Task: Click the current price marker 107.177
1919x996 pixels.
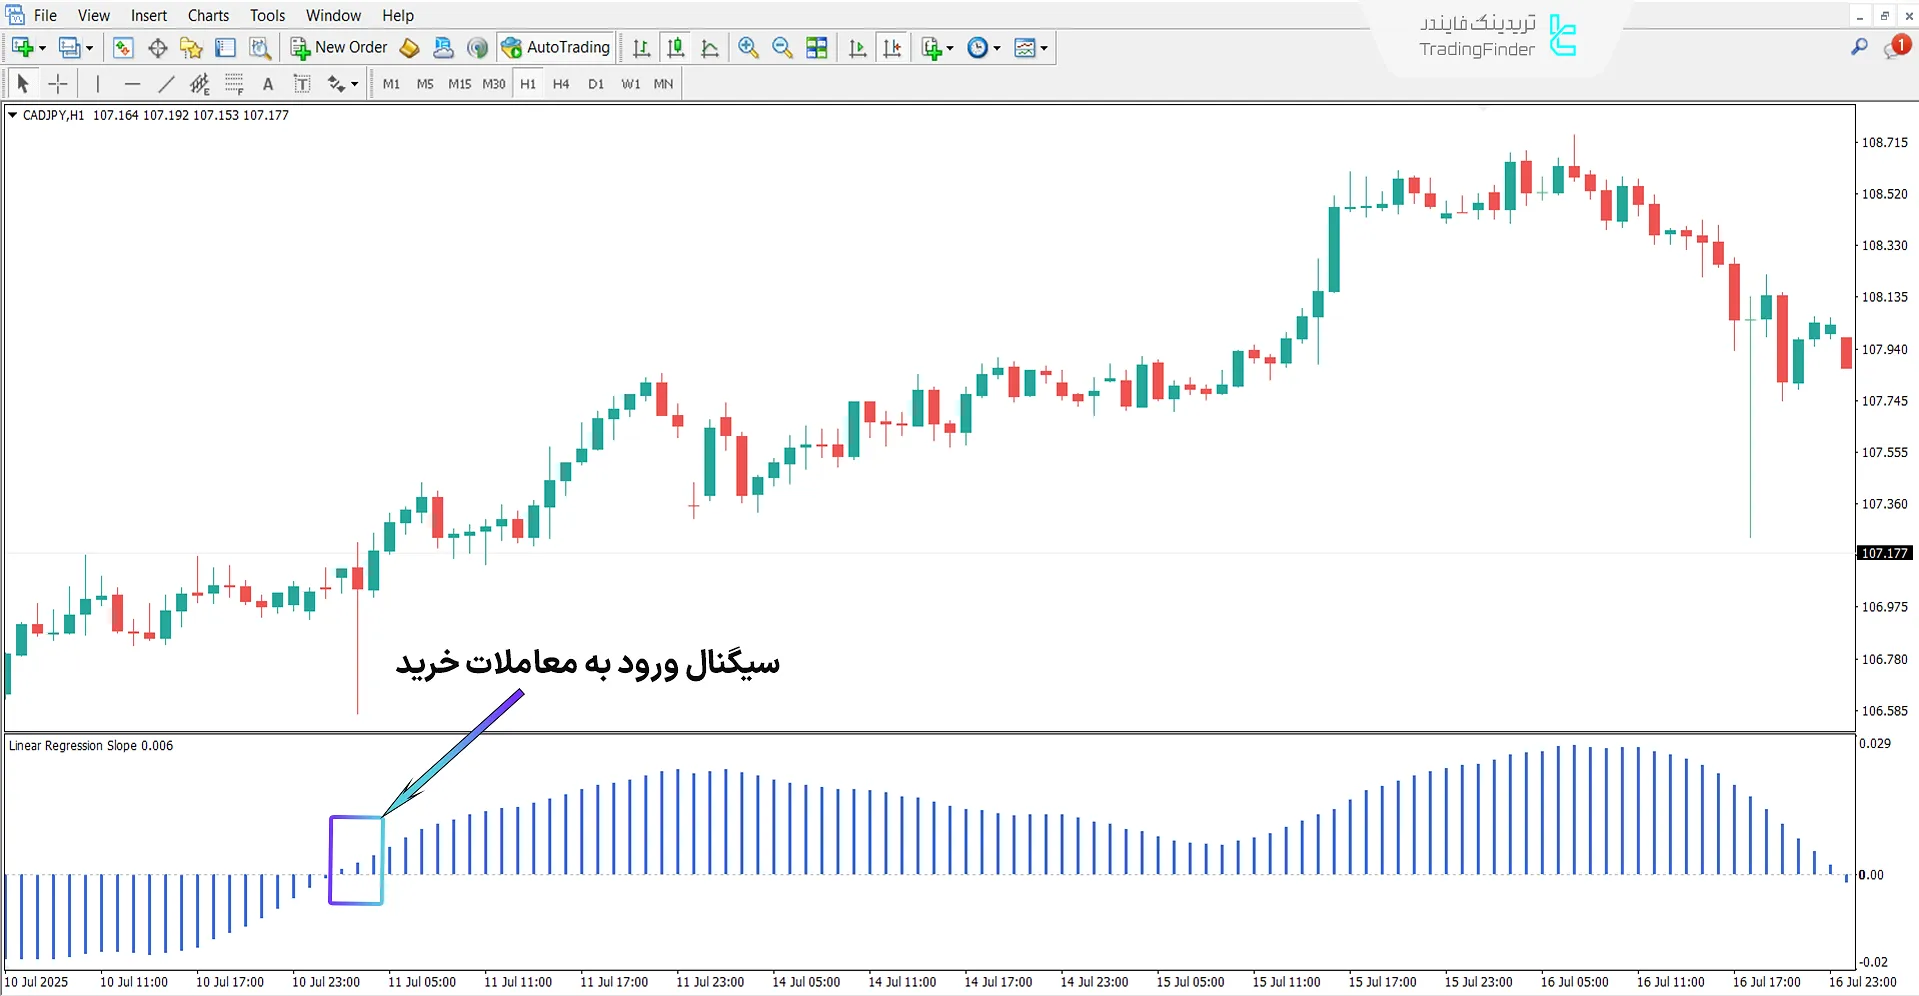Action: tap(1884, 552)
